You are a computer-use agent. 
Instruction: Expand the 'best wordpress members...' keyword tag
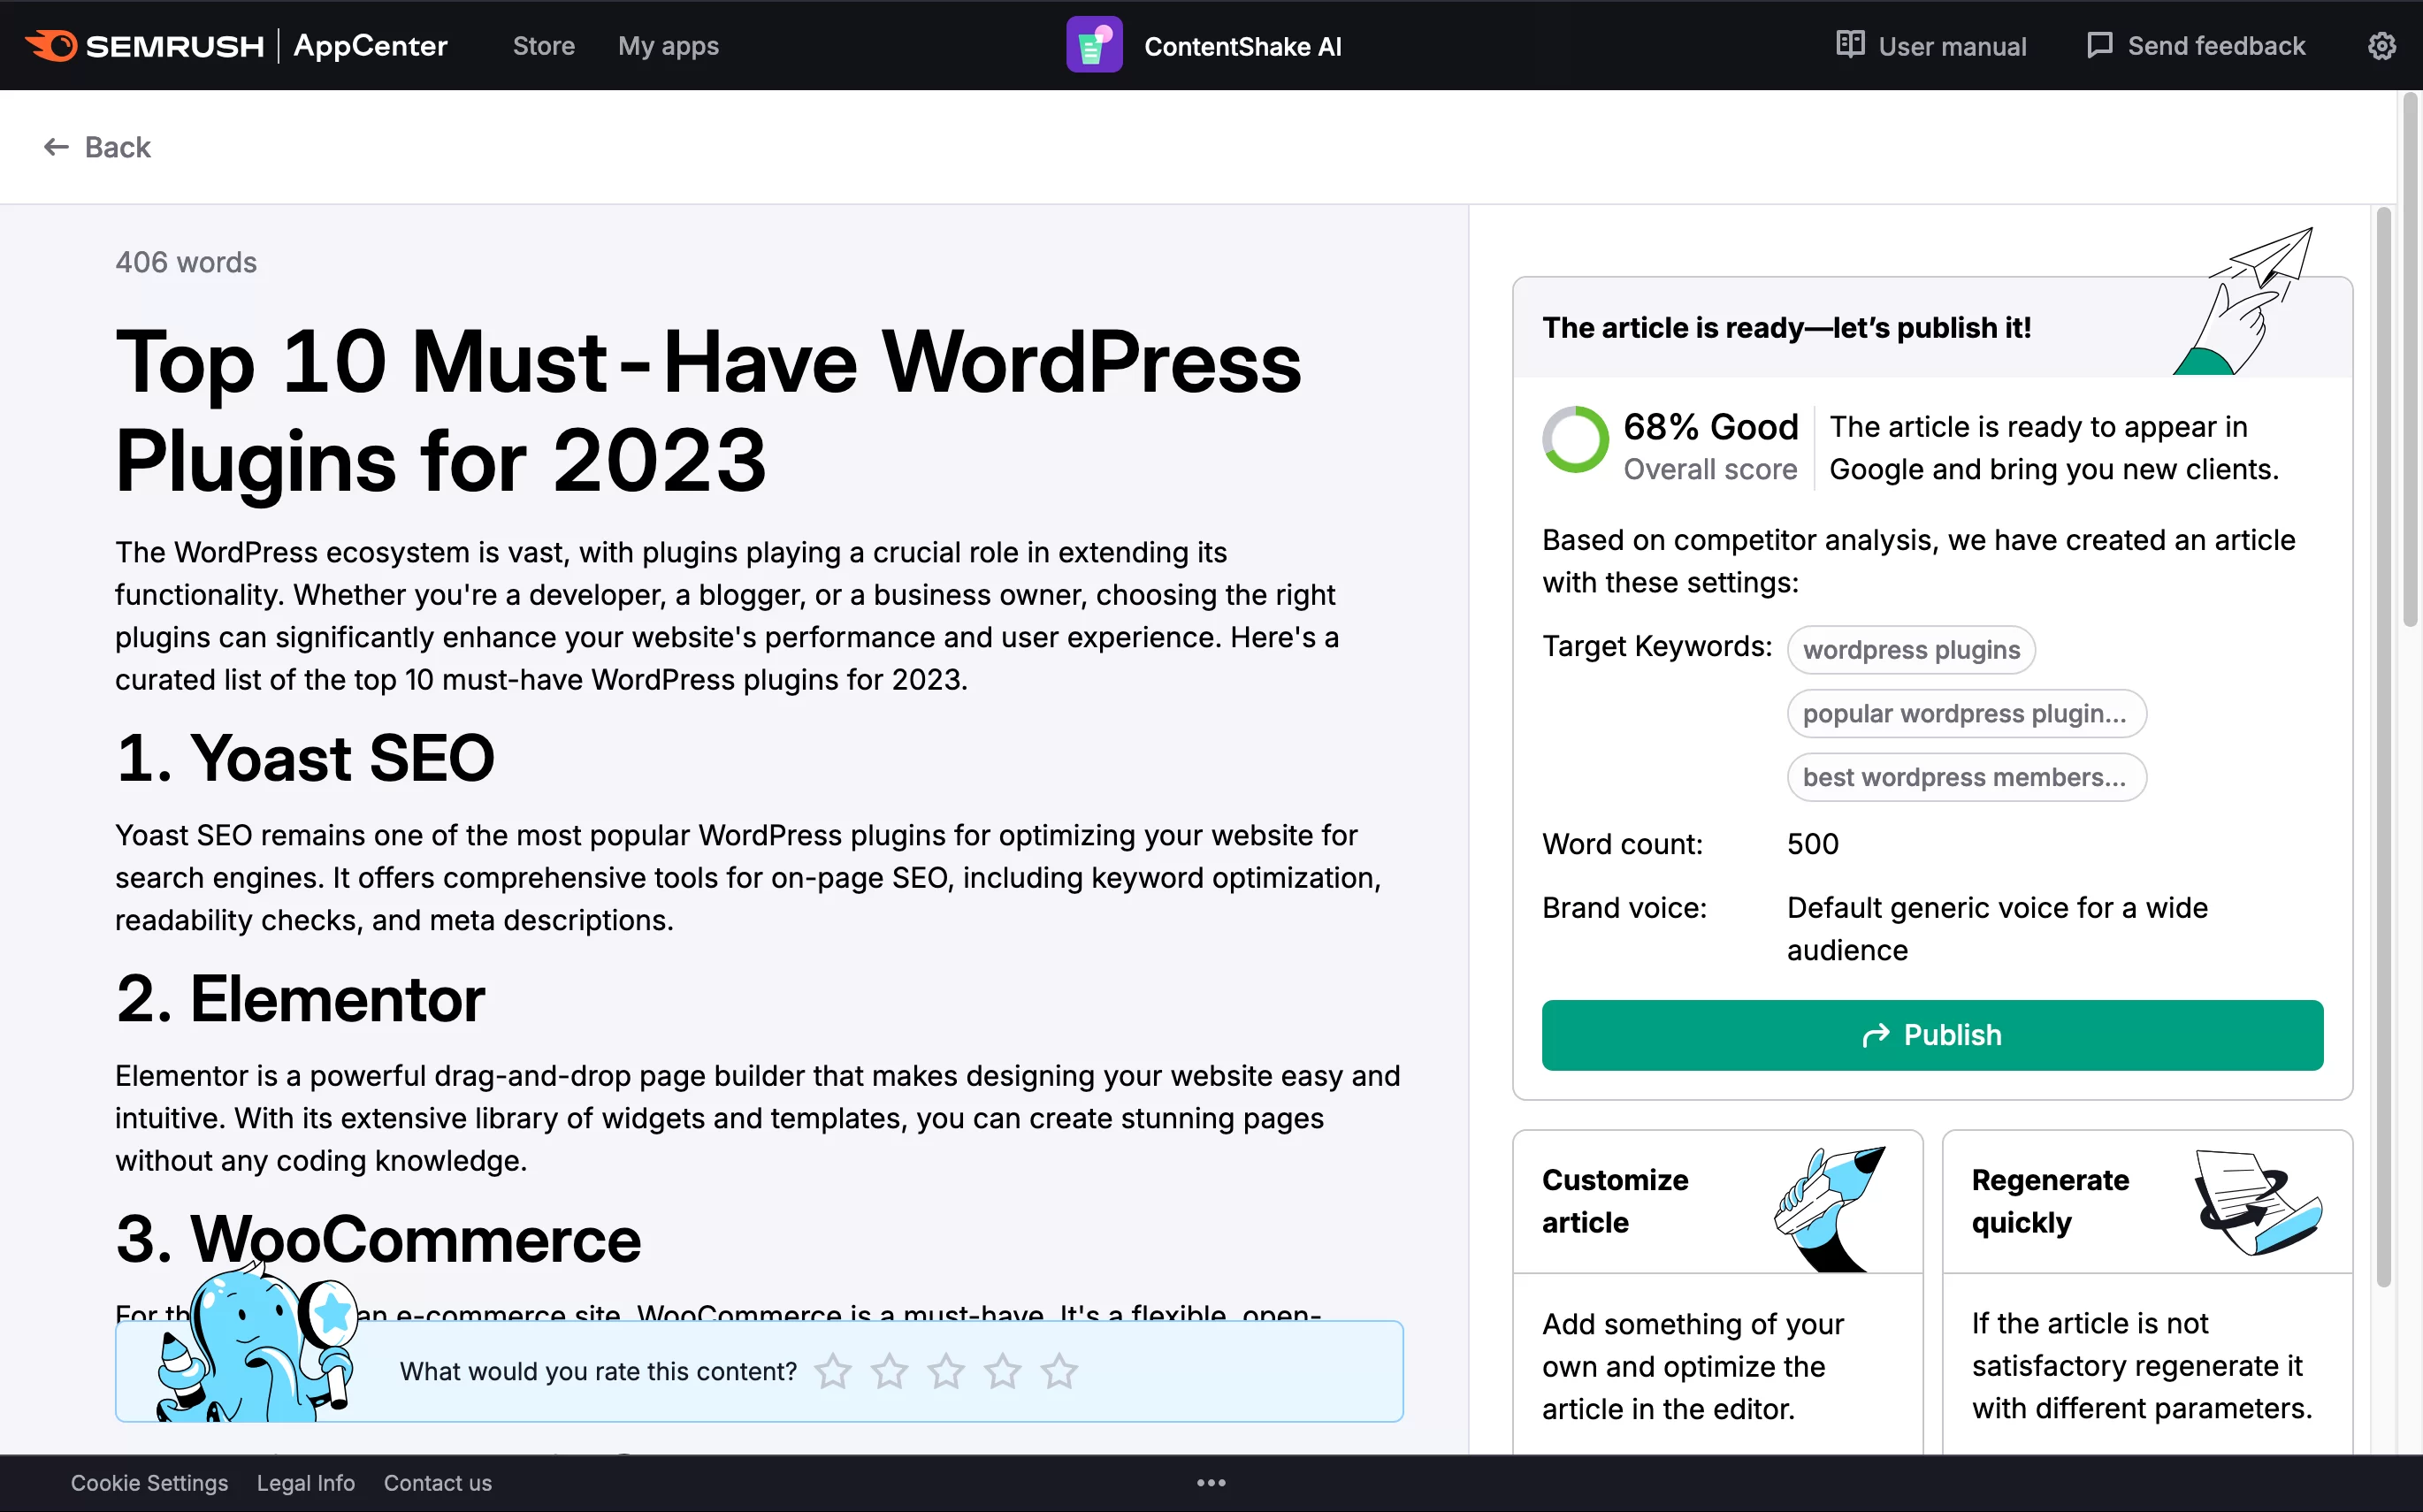coord(1965,777)
